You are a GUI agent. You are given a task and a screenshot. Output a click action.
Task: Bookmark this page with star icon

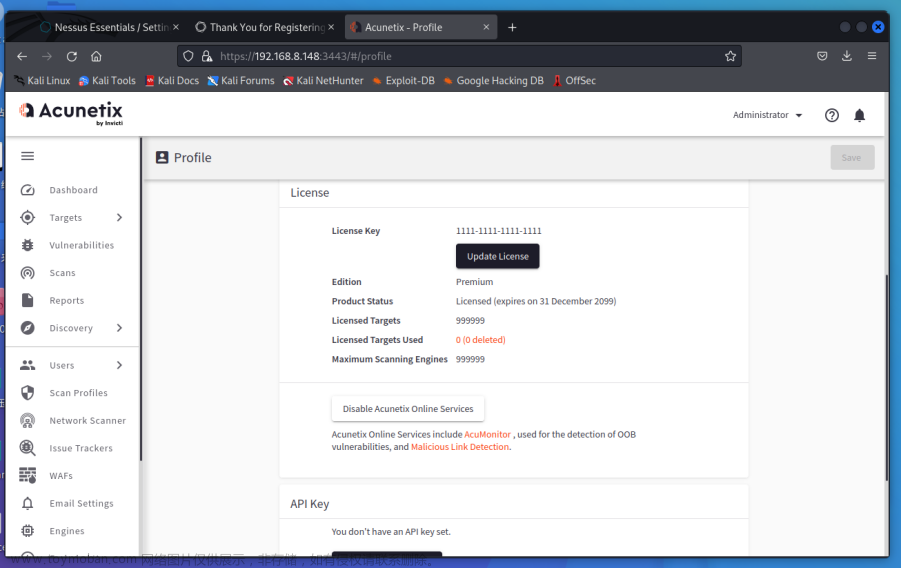click(x=731, y=56)
